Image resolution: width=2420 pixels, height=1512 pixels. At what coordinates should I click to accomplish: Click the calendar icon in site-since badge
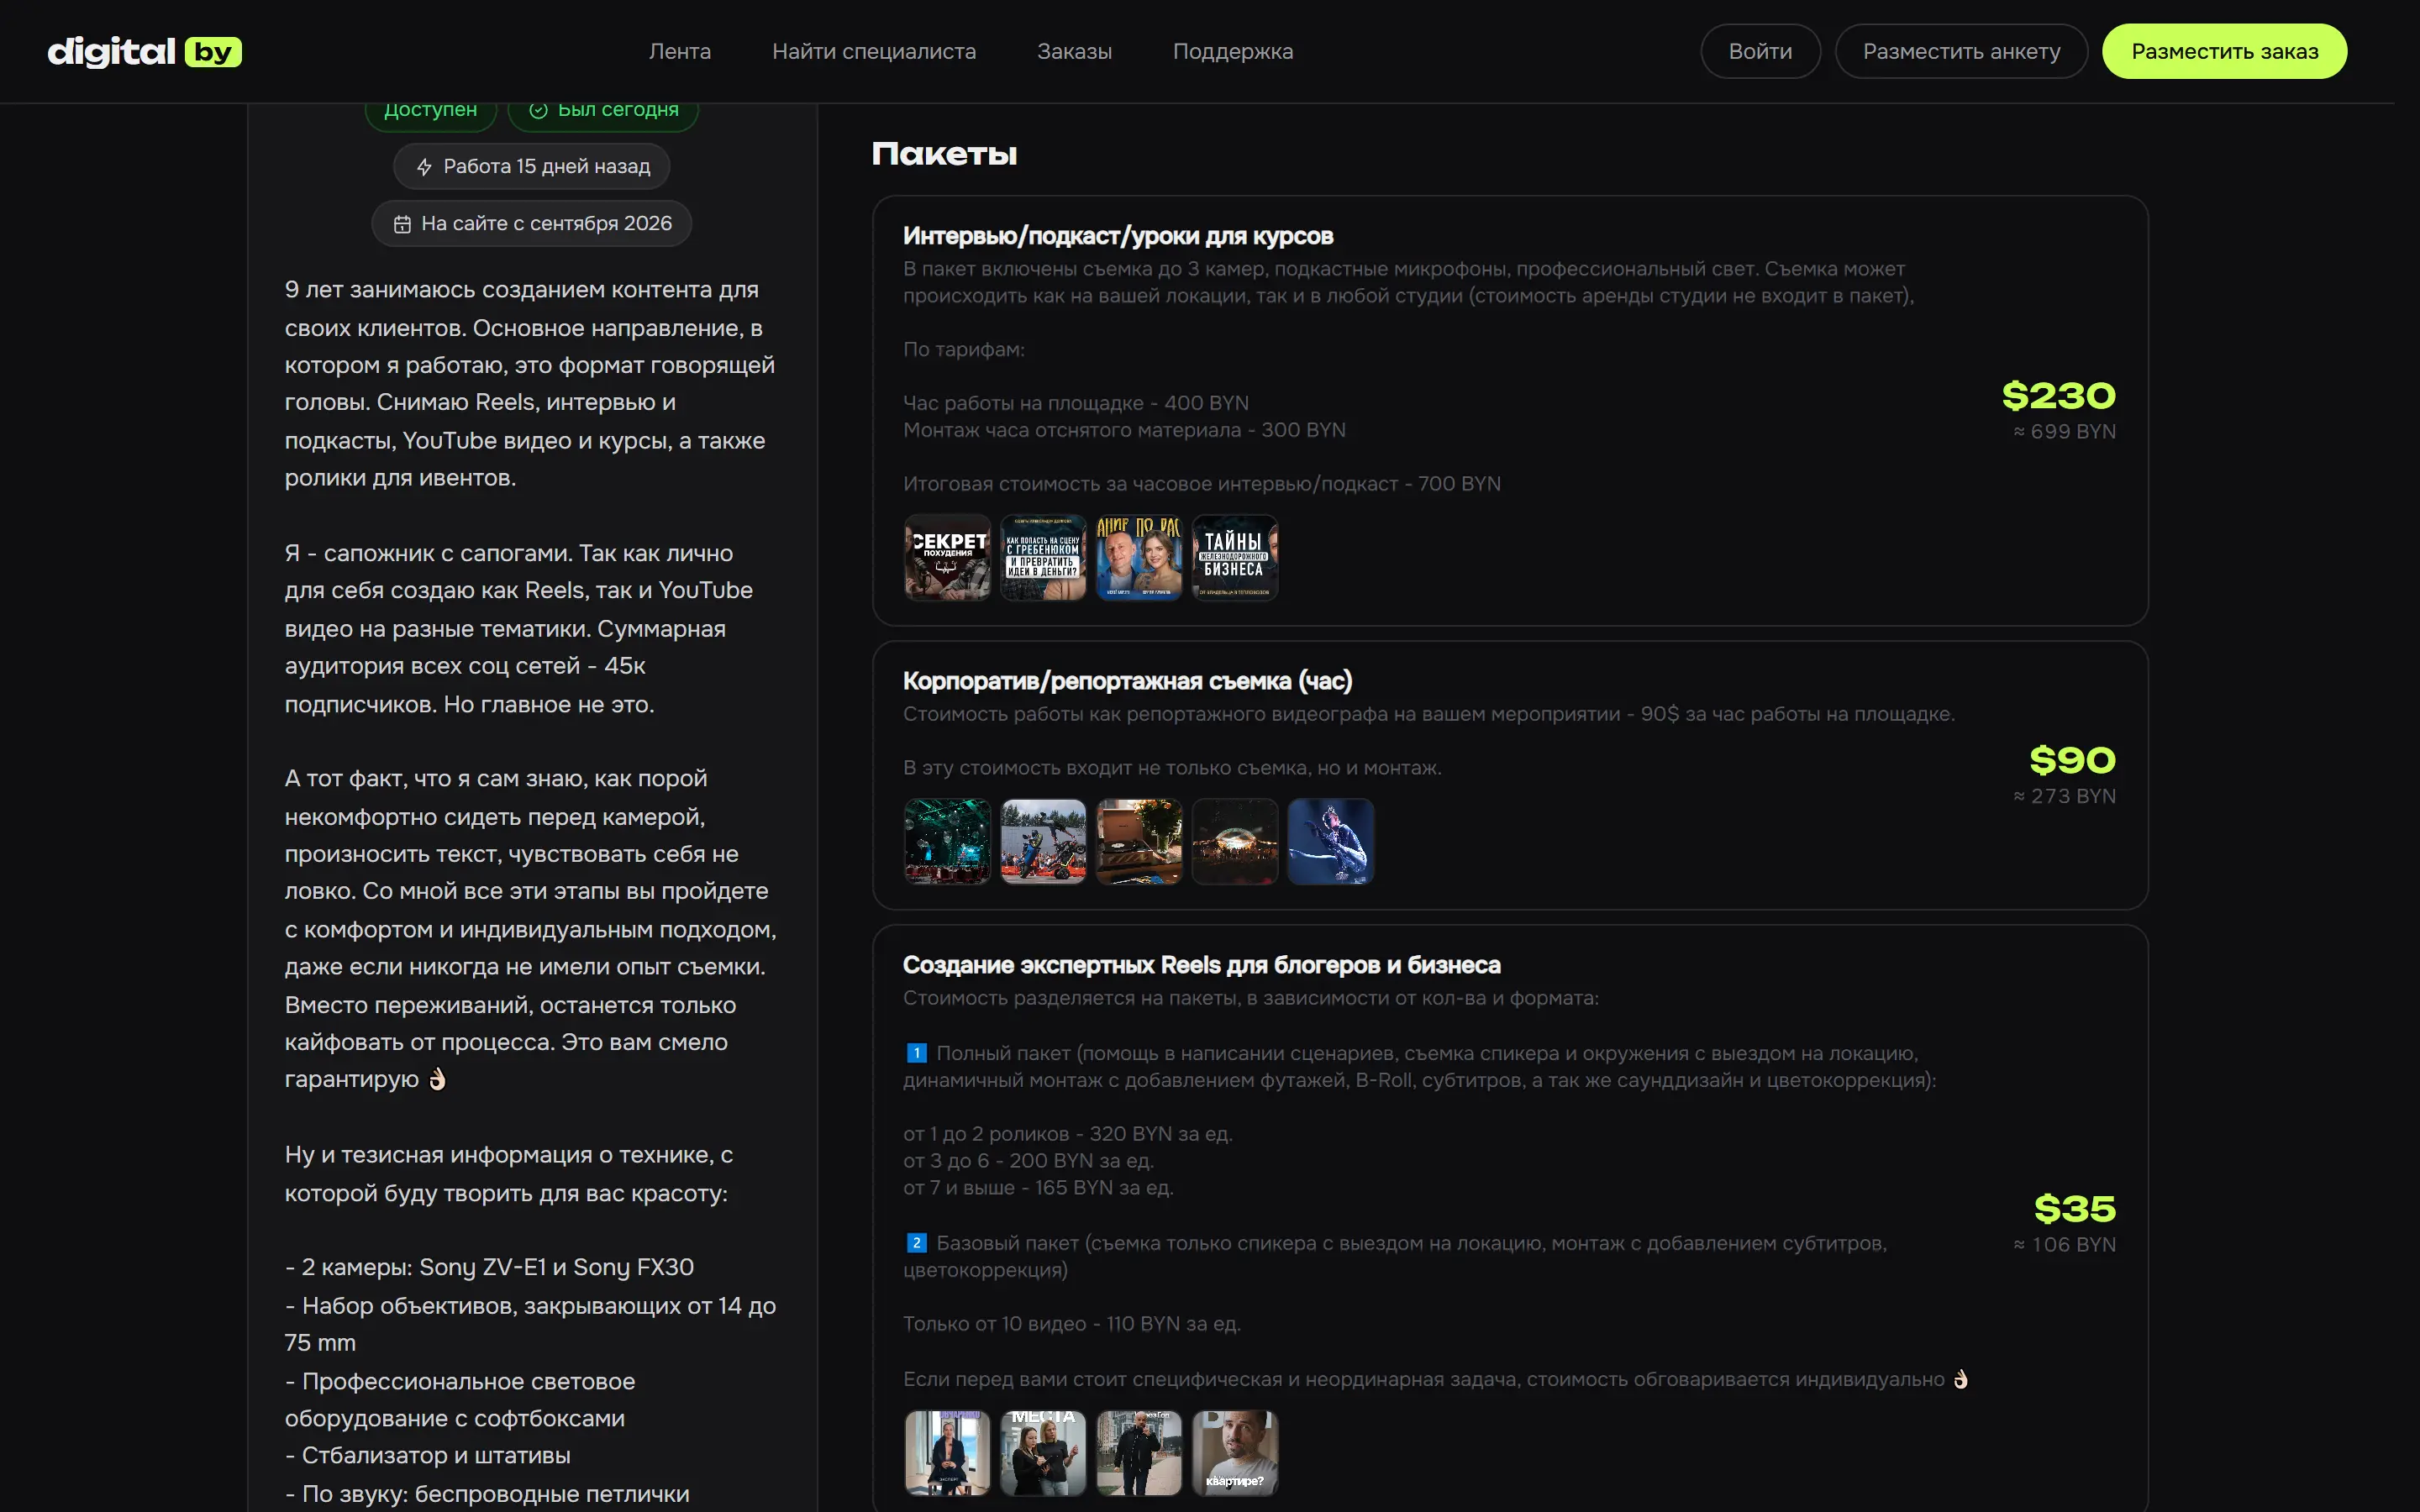(402, 224)
